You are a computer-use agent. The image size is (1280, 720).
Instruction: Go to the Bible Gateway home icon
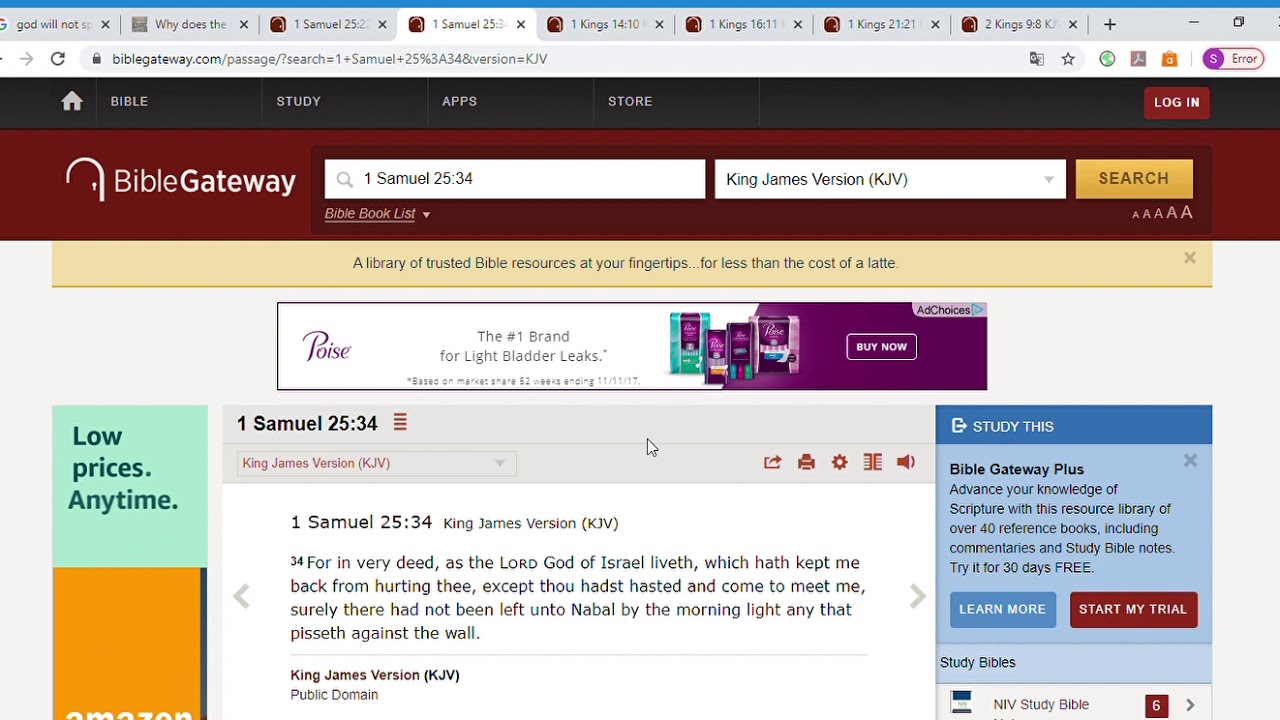tap(72, 101)
